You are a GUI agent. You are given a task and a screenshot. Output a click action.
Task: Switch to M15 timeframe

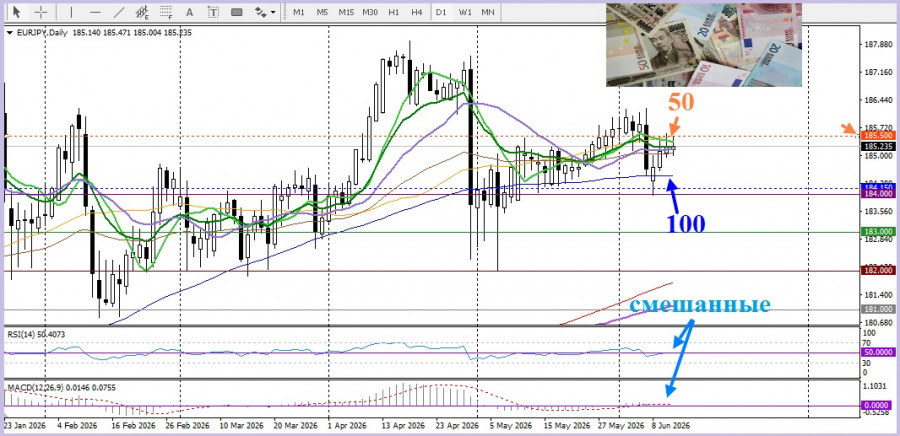(x=346, y=12)
